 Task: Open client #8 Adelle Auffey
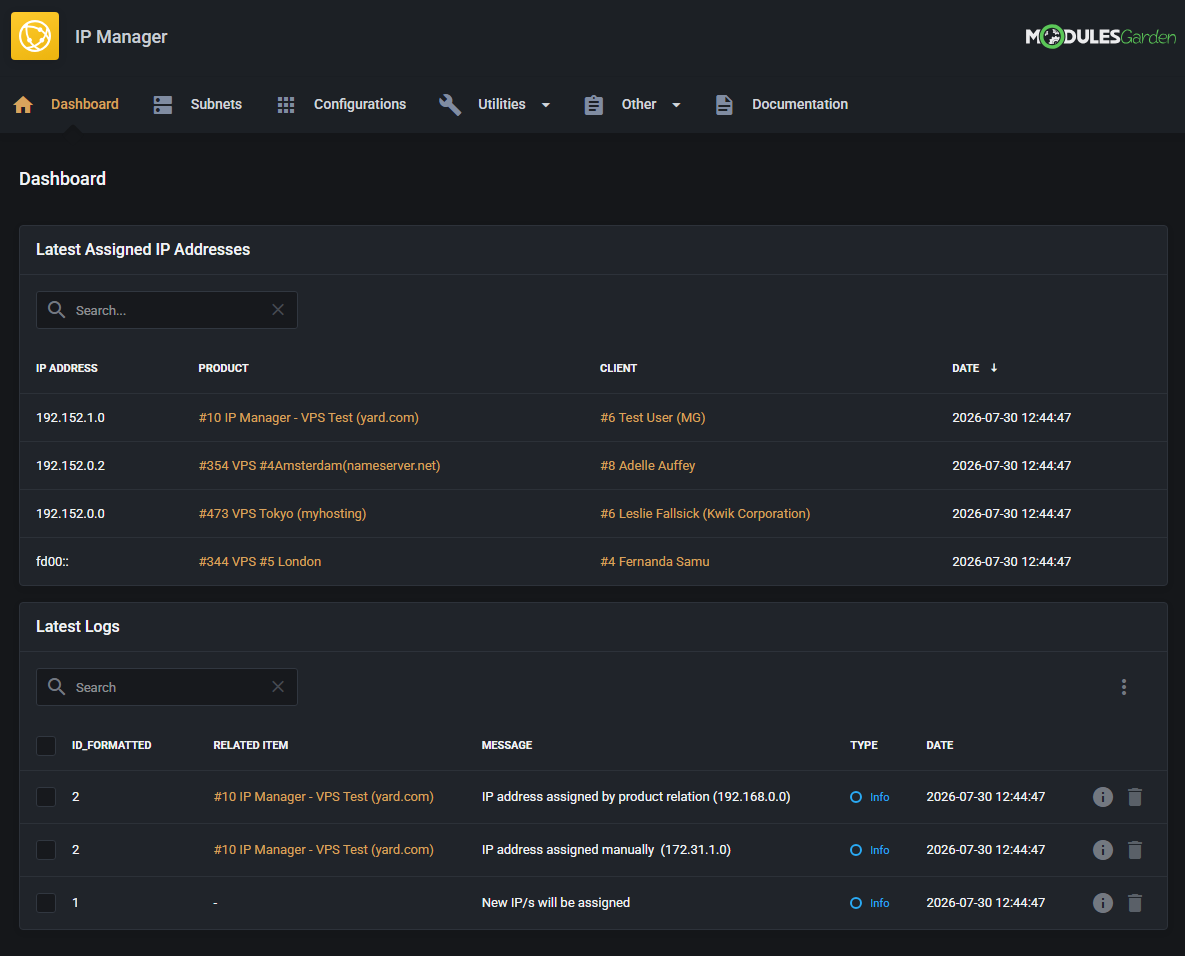(x=648, y=466)
